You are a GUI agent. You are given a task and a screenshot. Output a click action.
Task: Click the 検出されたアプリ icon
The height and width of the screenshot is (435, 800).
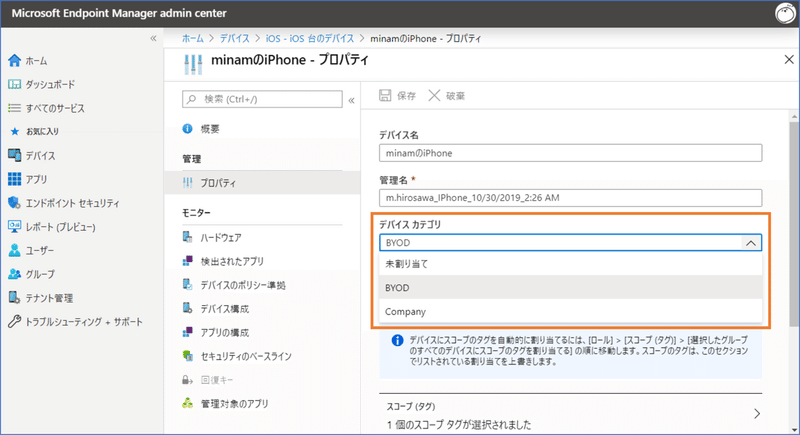[188, 261]
